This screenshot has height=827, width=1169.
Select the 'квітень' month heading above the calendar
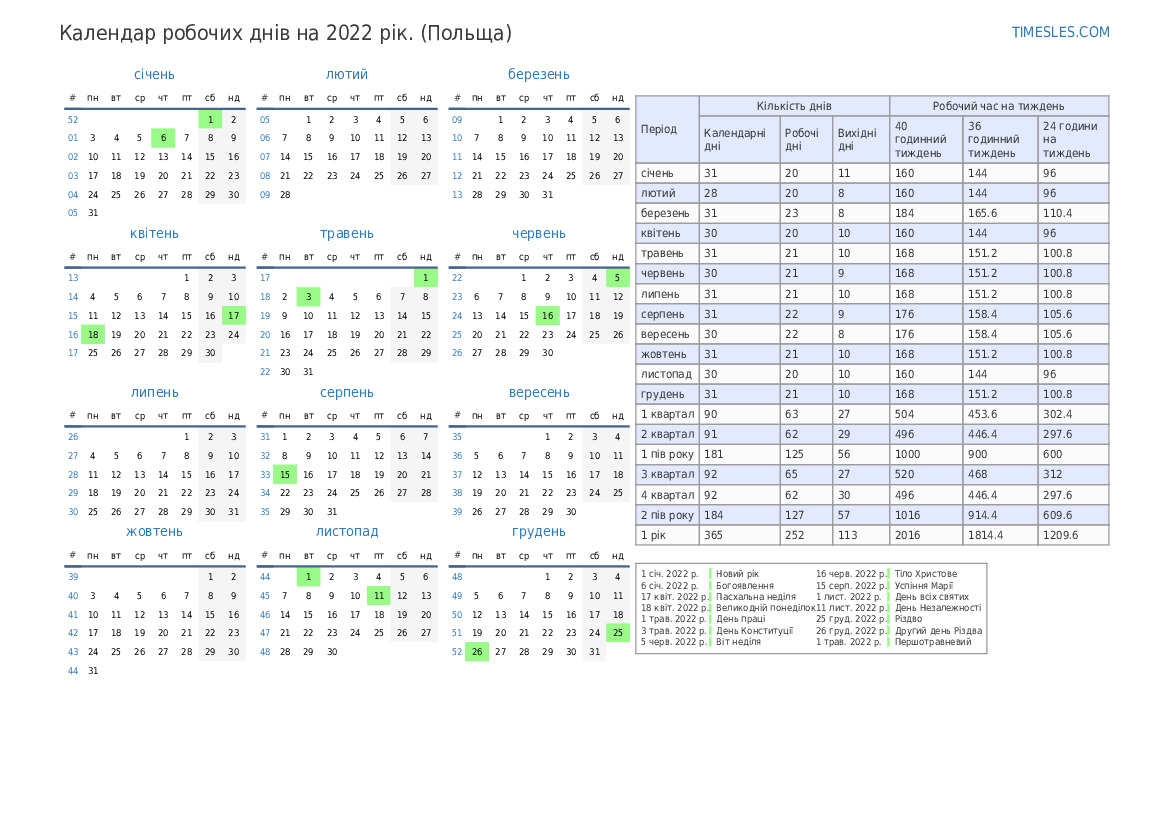click(x=154, y=233)
